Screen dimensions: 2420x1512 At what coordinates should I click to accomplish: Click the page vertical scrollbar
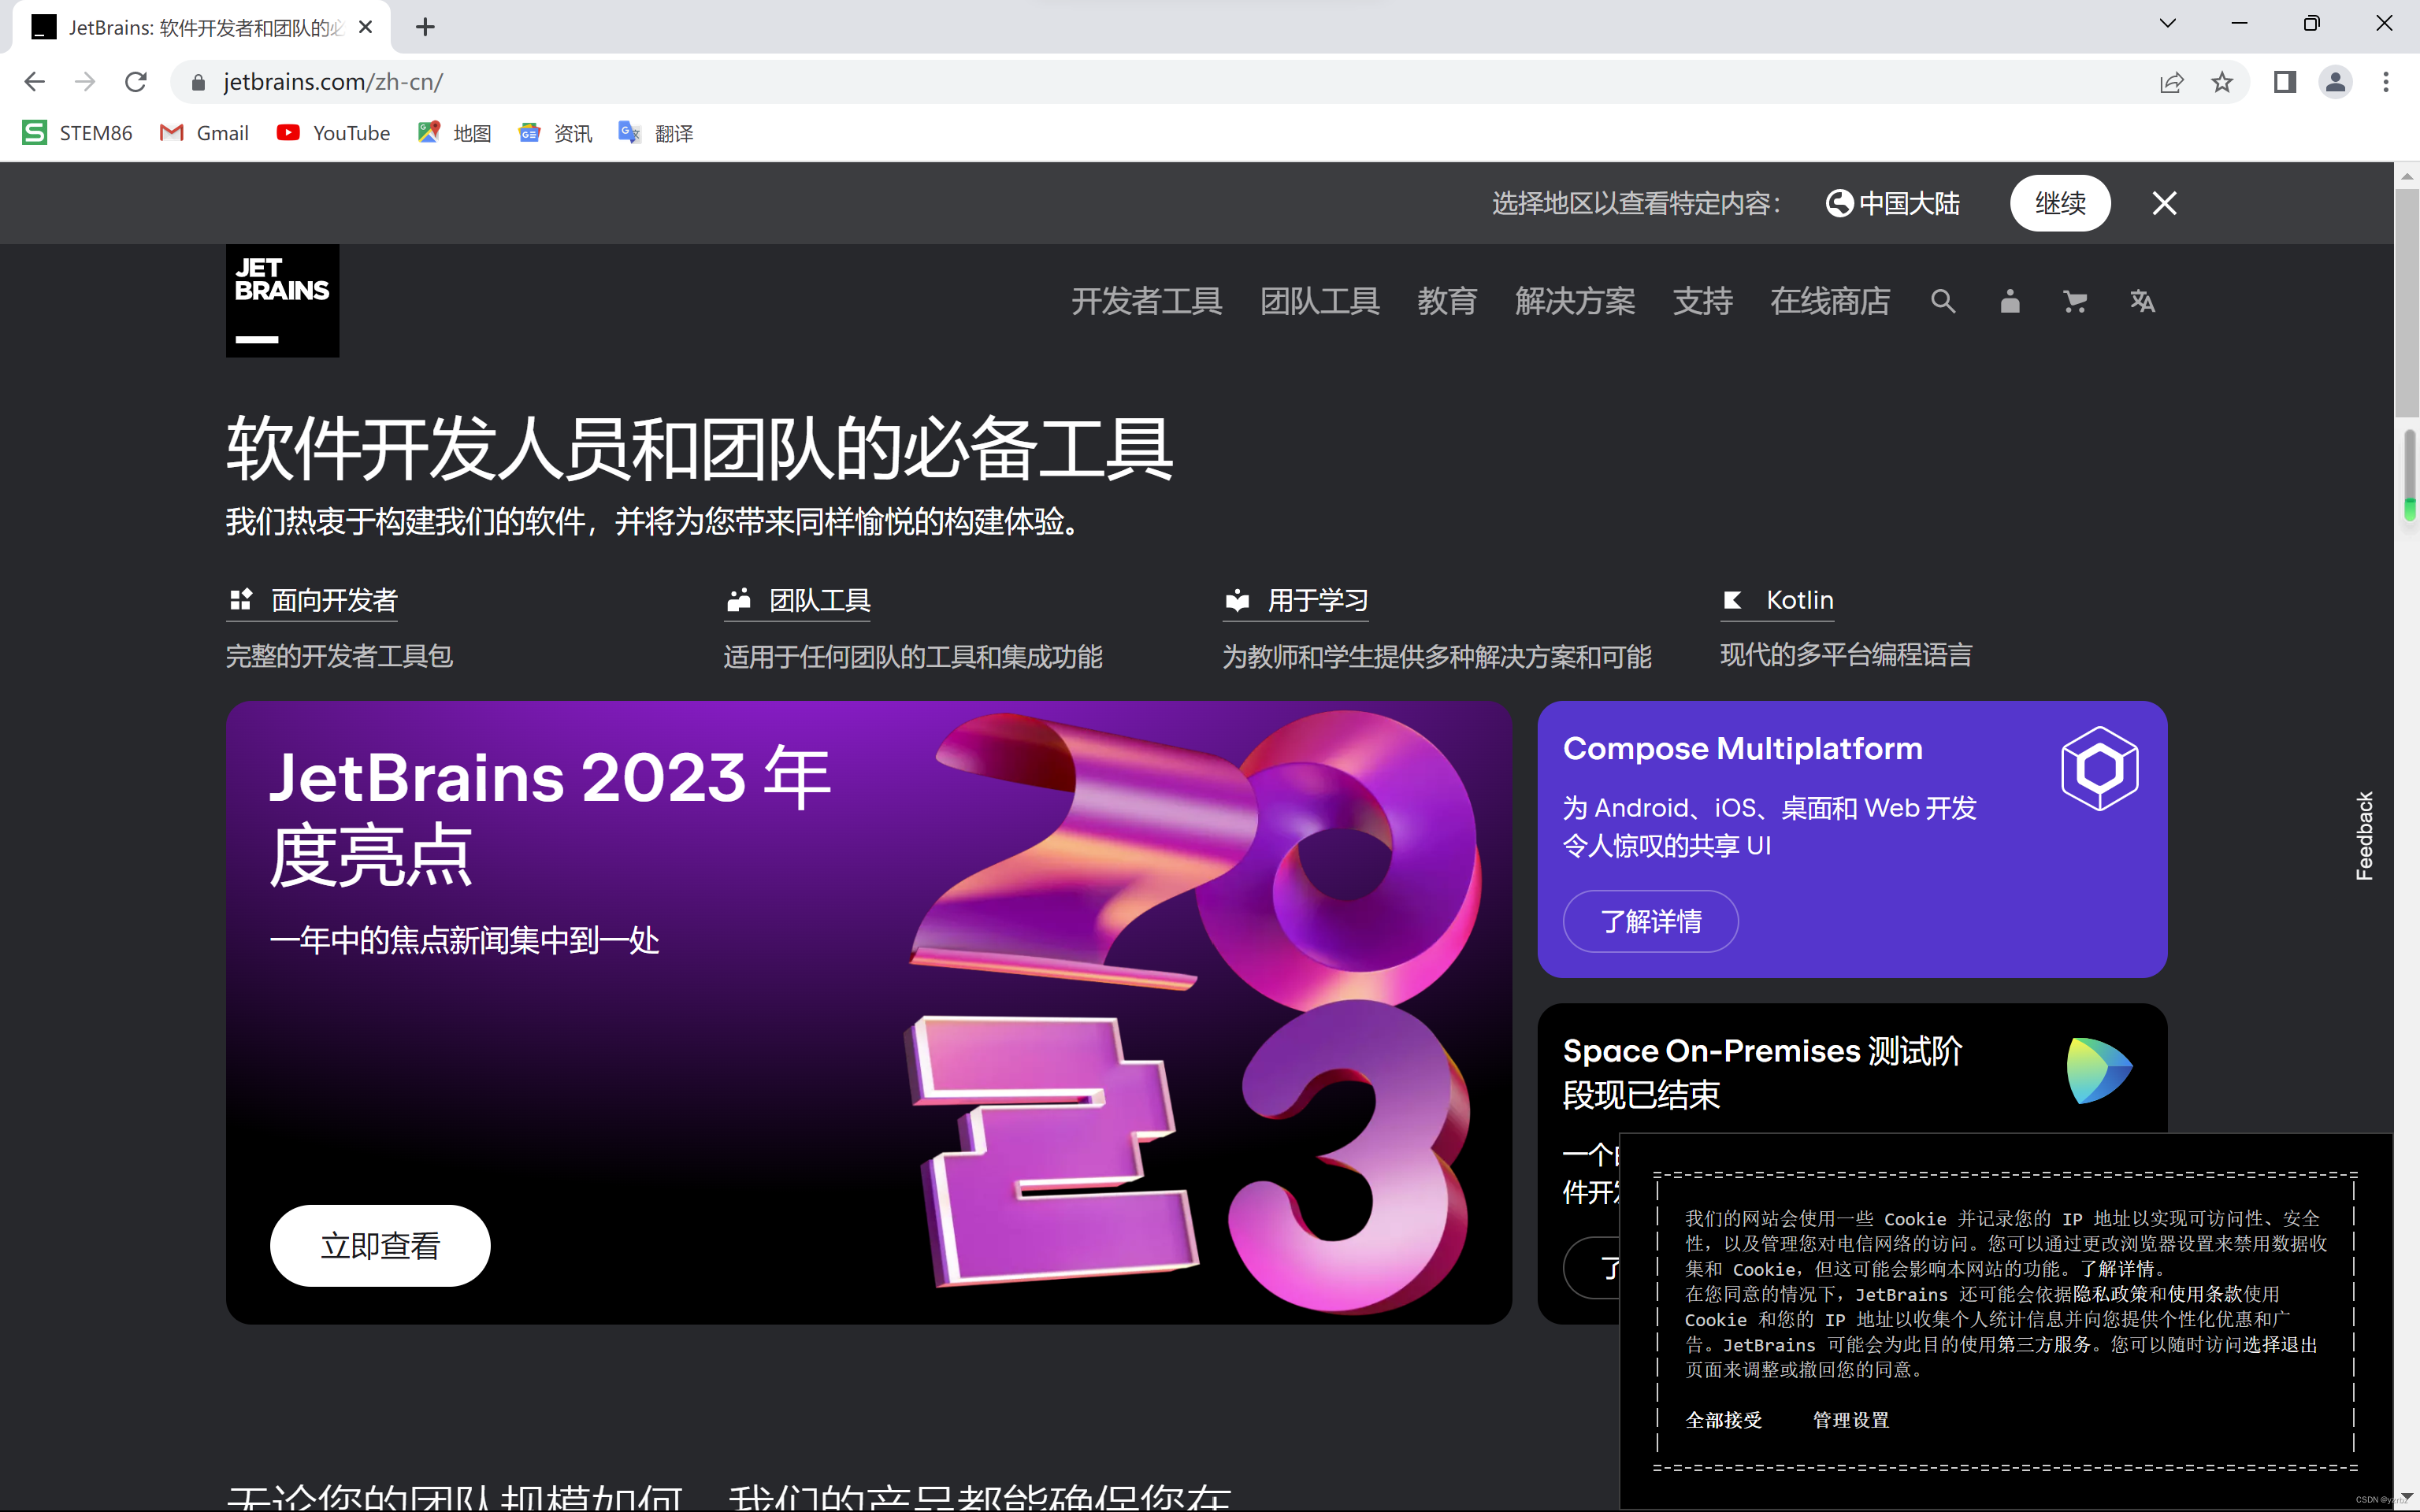[x=2406, y=300]
